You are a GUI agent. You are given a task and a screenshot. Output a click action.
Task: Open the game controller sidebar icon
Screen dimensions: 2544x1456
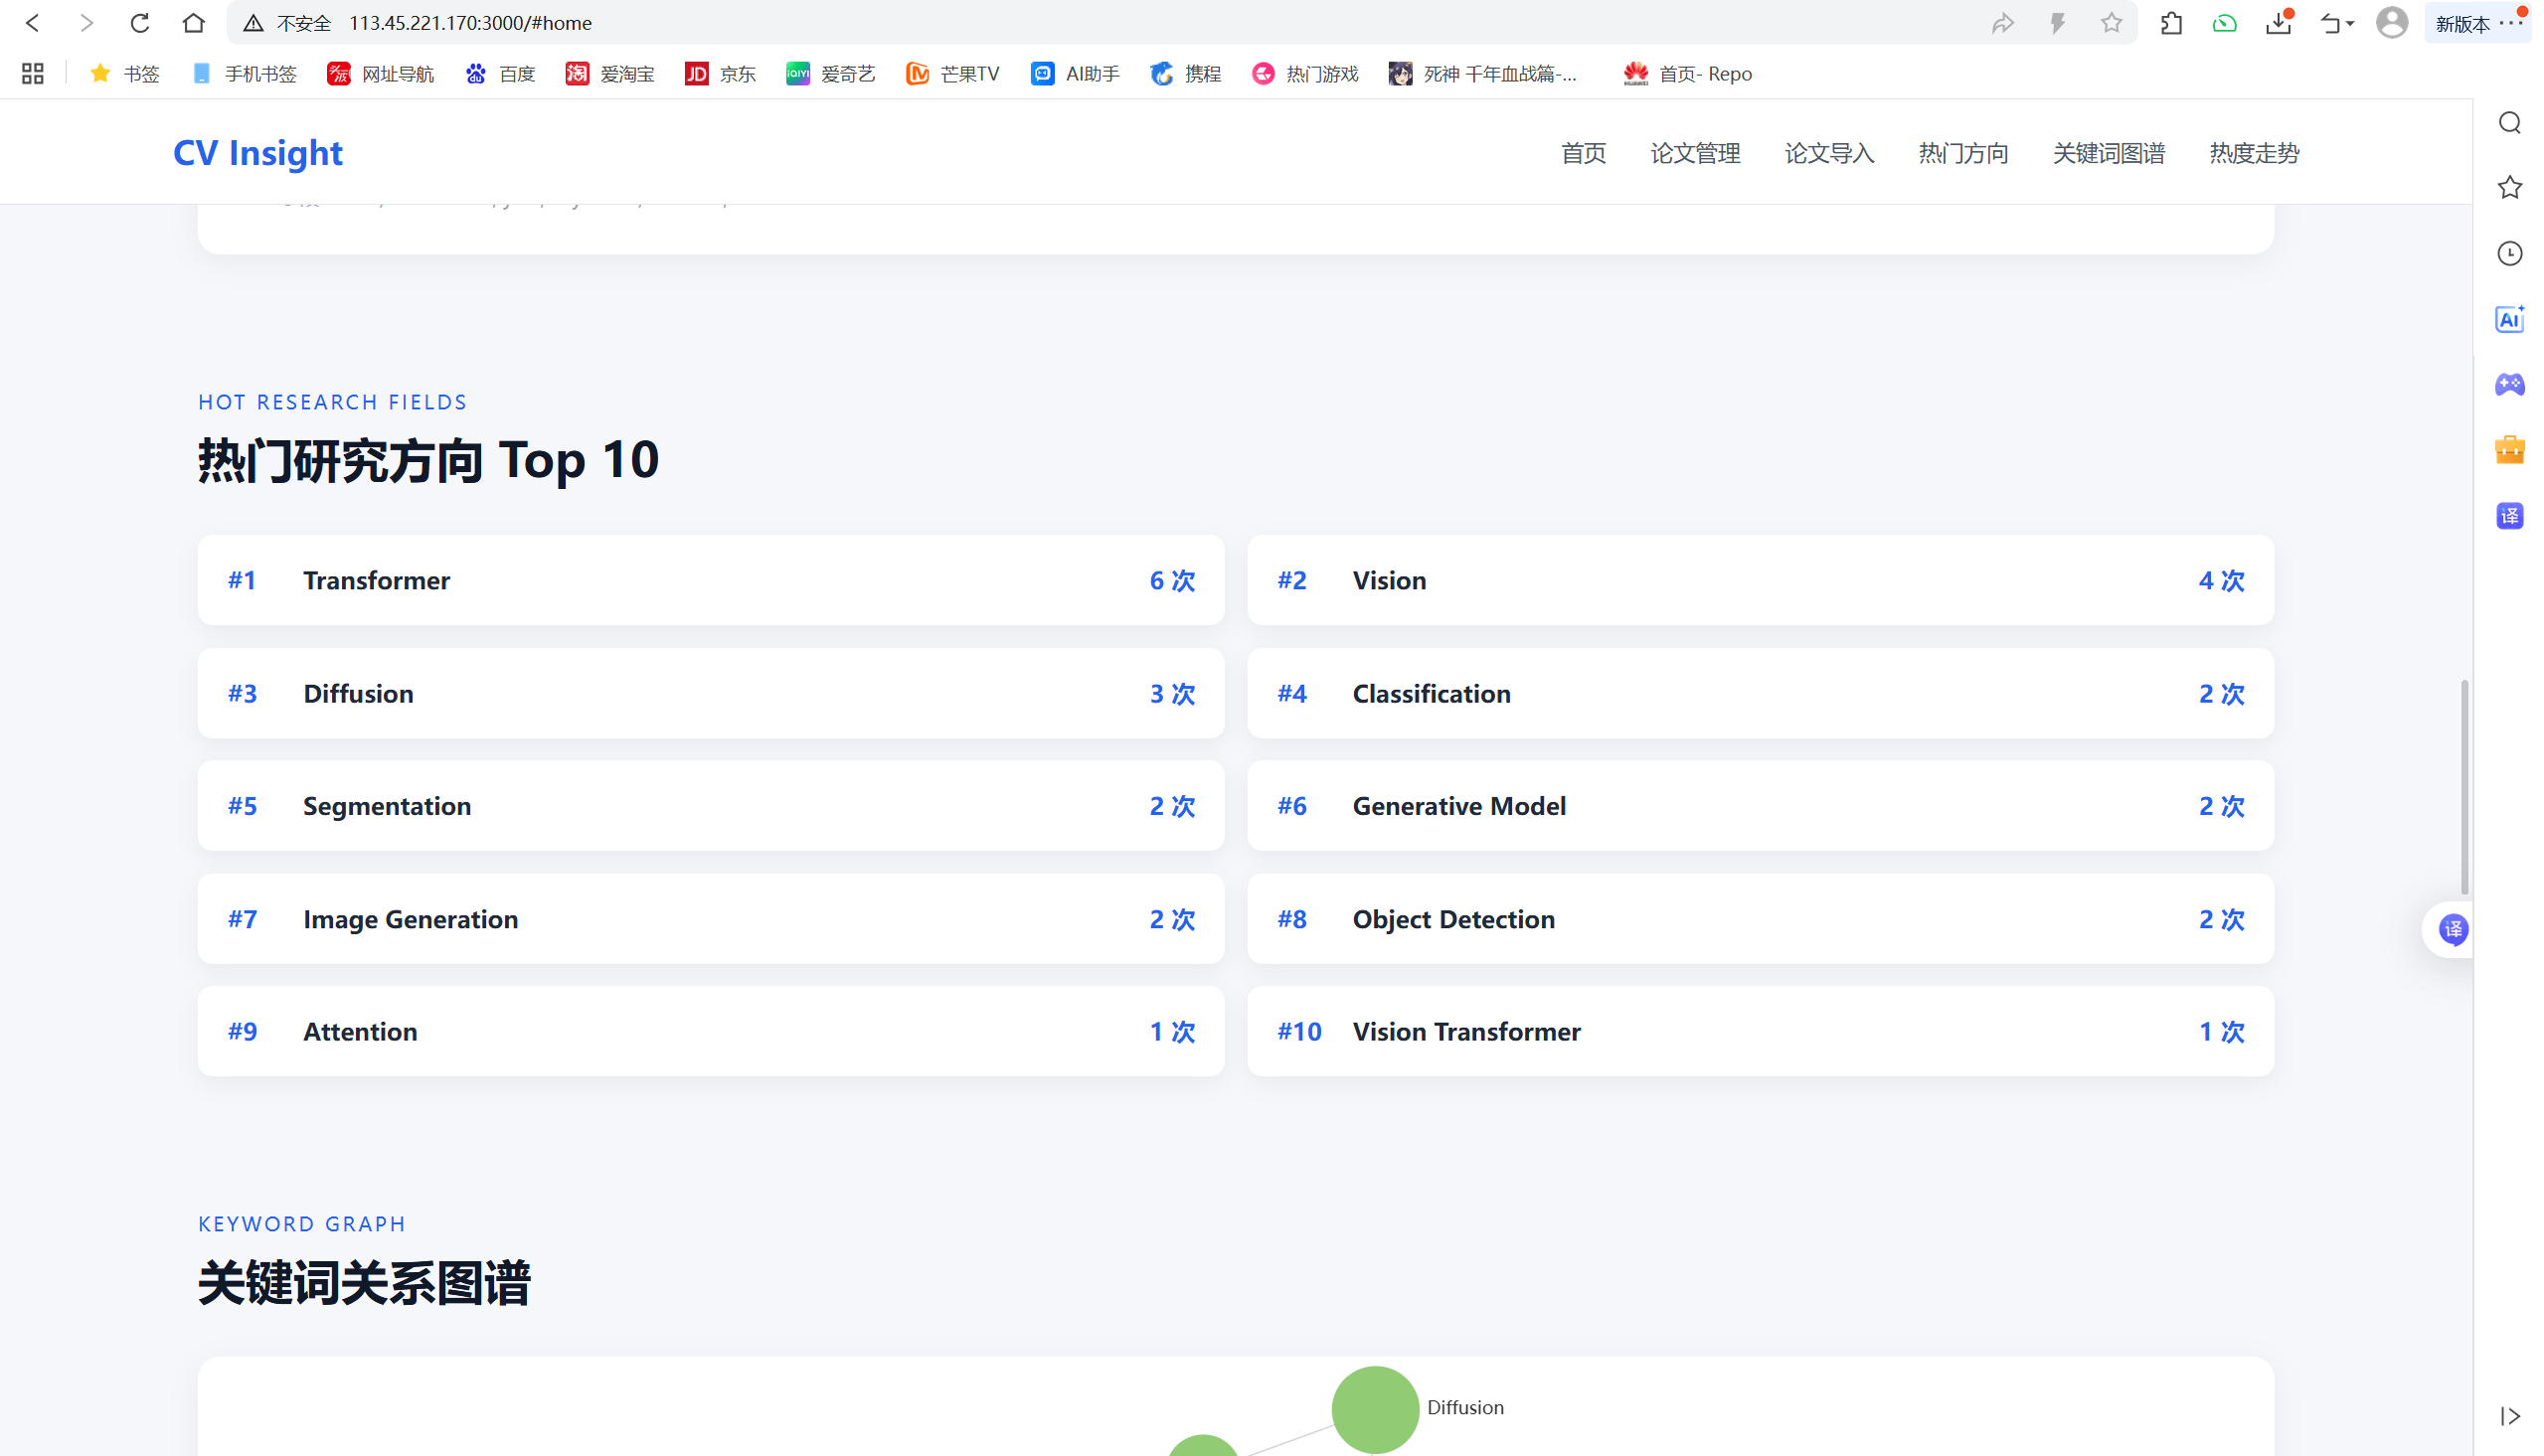point(2509,385)
